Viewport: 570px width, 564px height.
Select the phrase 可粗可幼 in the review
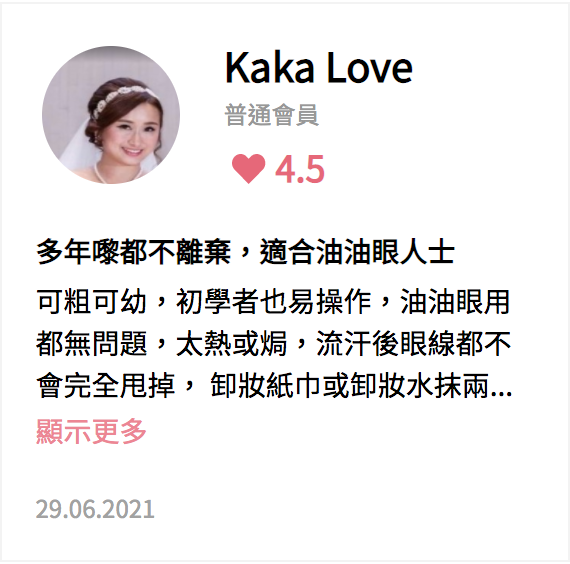click(x=91, y=302)
